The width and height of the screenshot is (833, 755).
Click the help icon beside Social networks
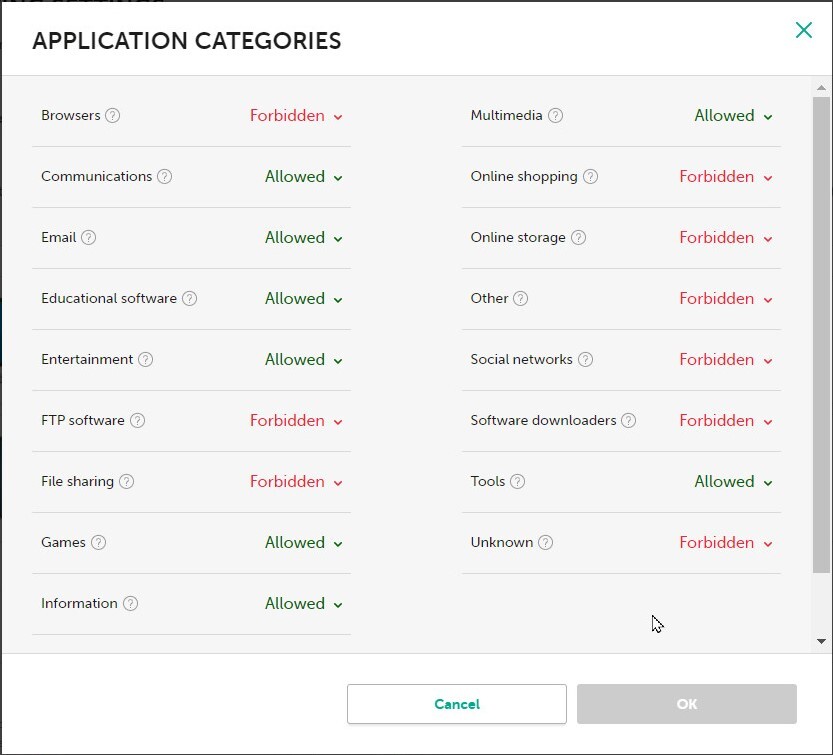coord(586,360)
